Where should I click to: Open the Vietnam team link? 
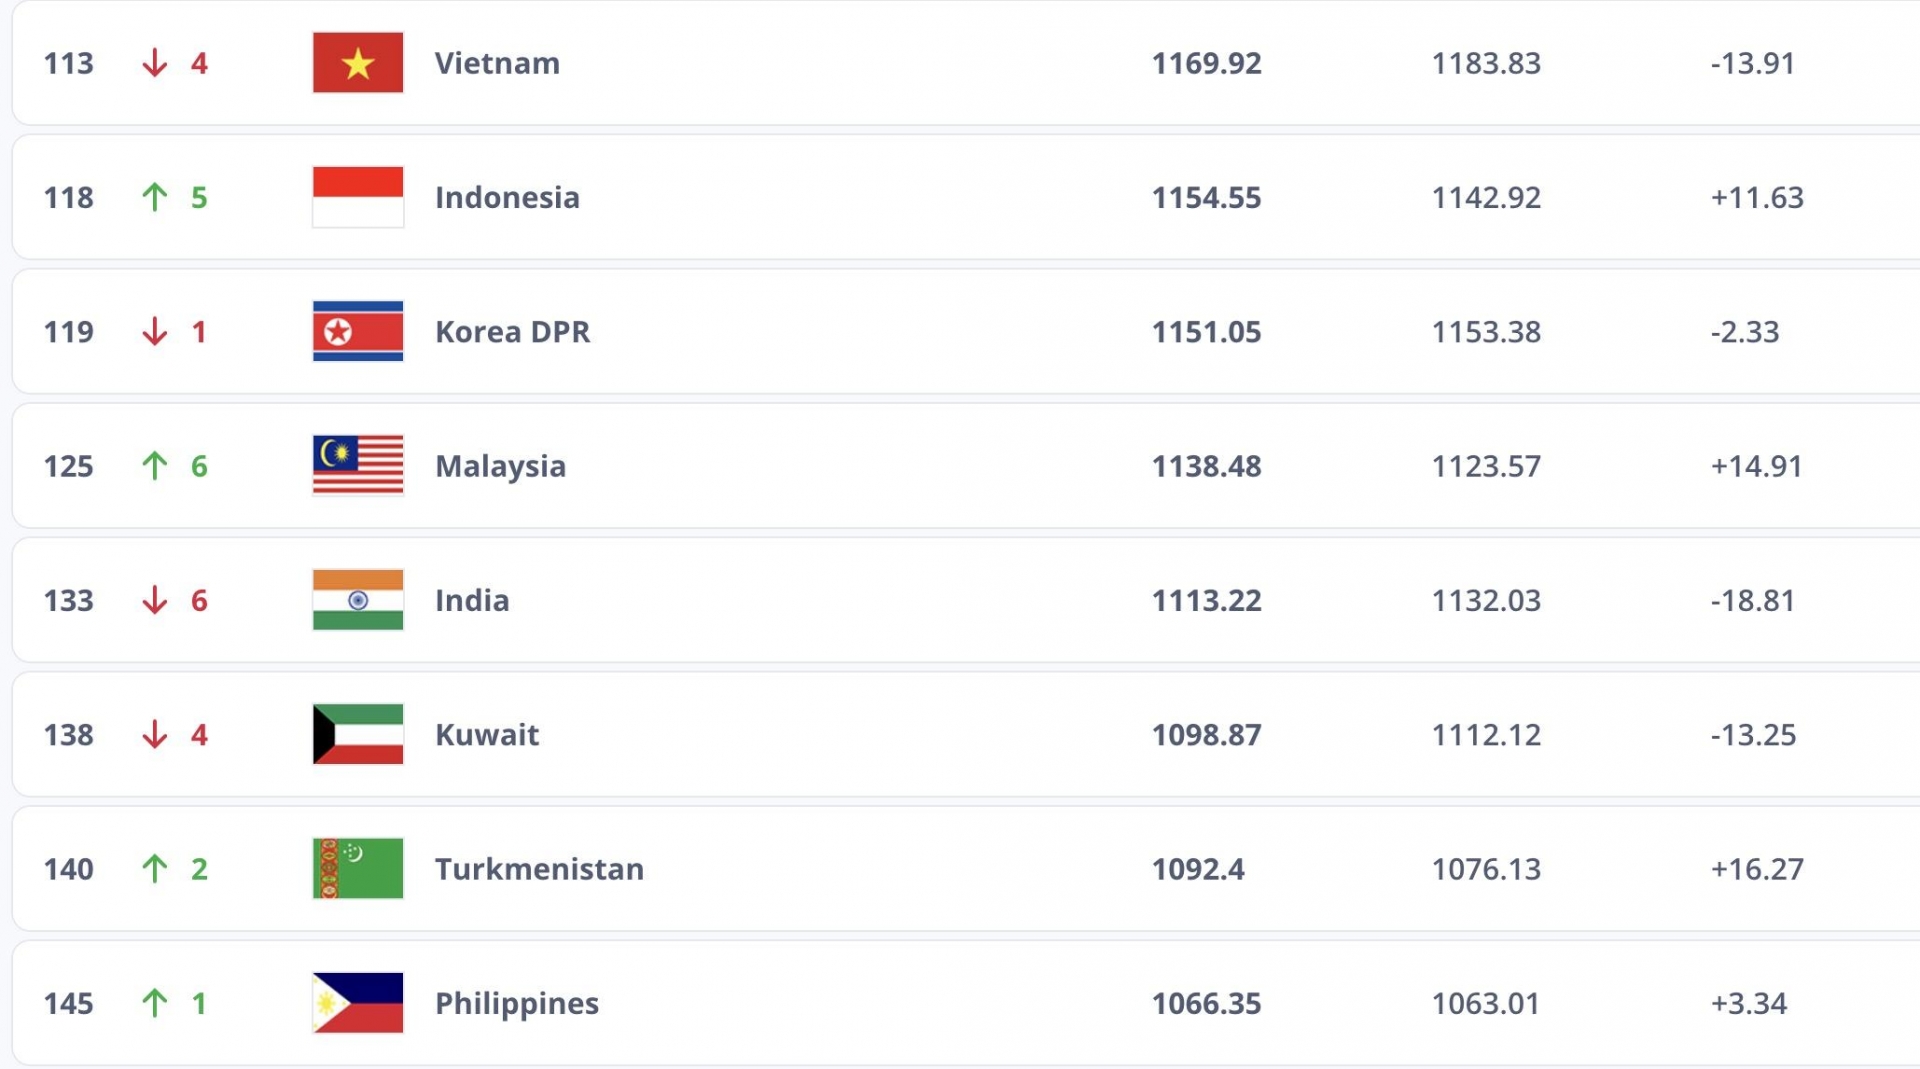click(x=497, y=63)
